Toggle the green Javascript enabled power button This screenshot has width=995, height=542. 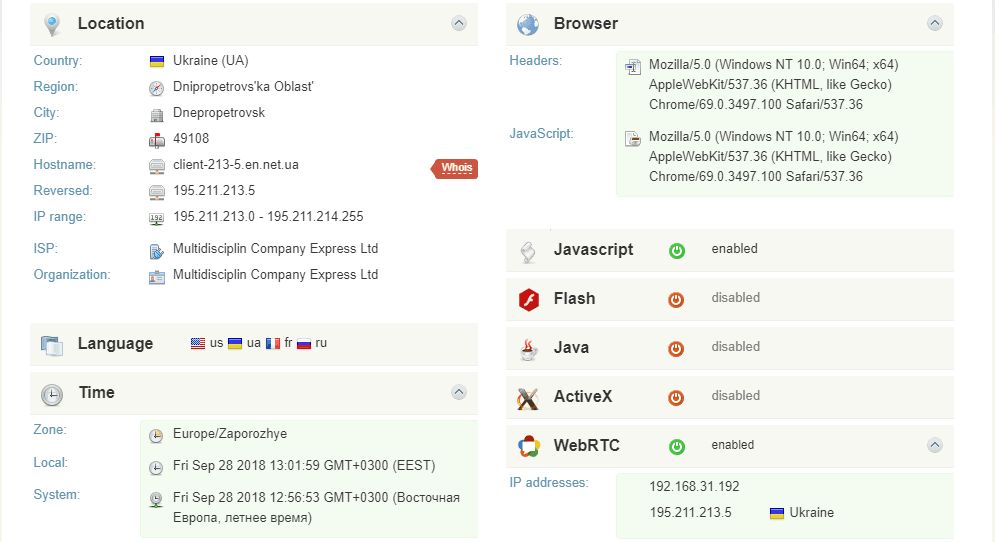point(677,250)
